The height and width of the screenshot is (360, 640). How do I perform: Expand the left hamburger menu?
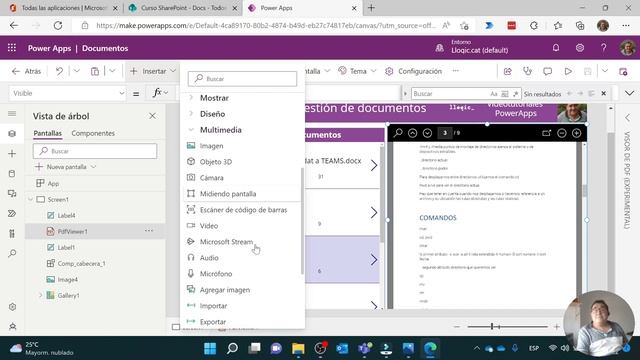click(x=12, y=113)
